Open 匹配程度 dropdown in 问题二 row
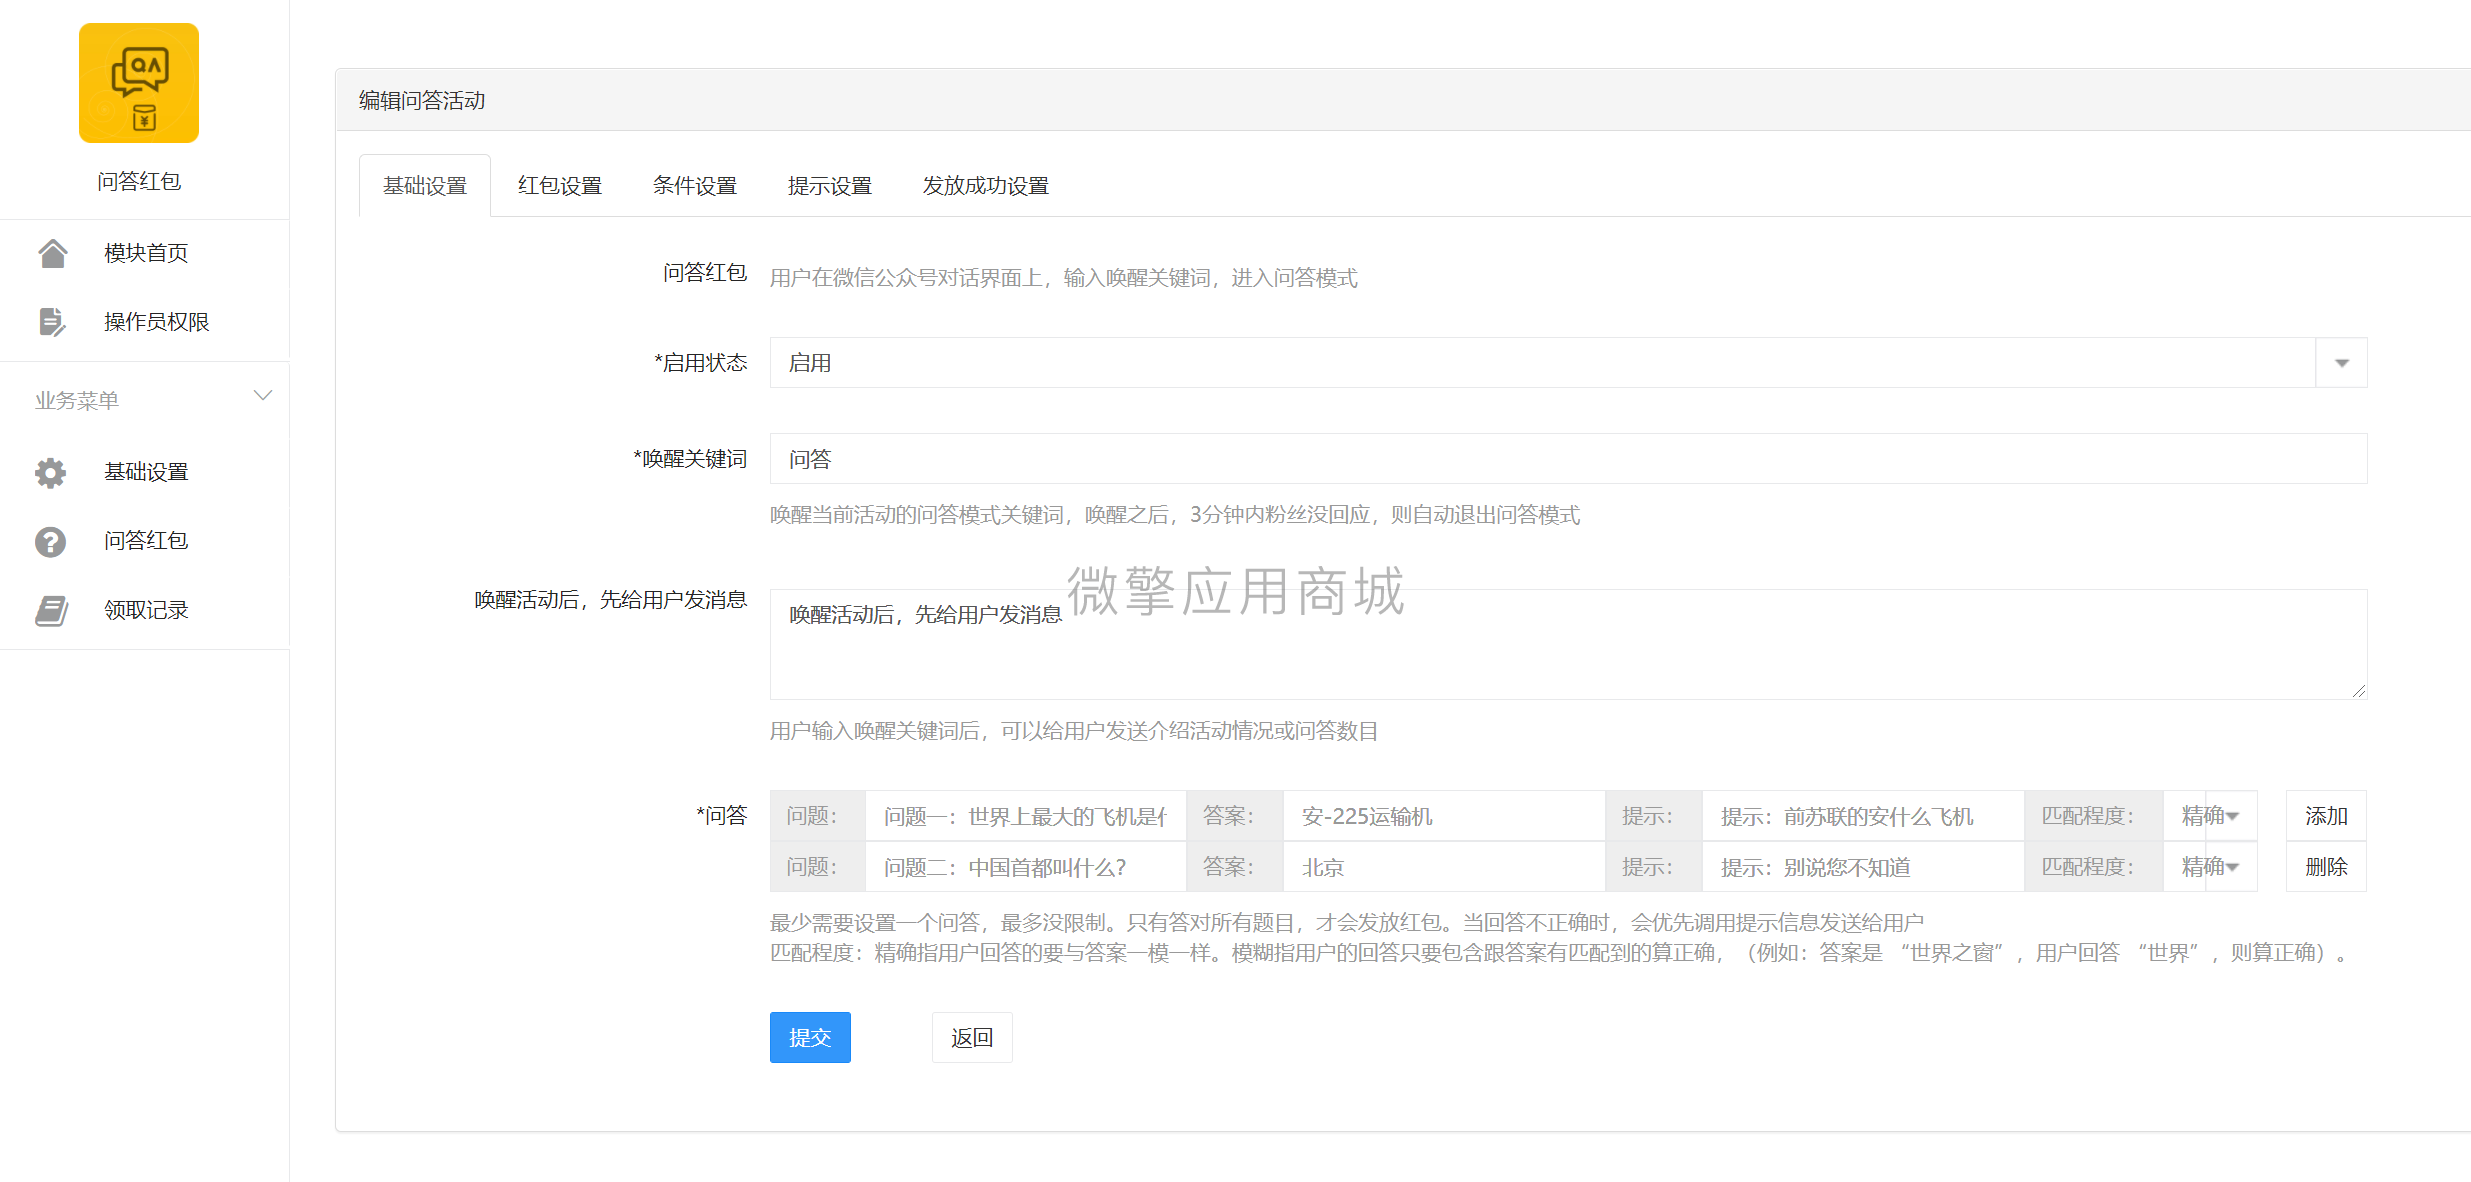 (2210, 867)
